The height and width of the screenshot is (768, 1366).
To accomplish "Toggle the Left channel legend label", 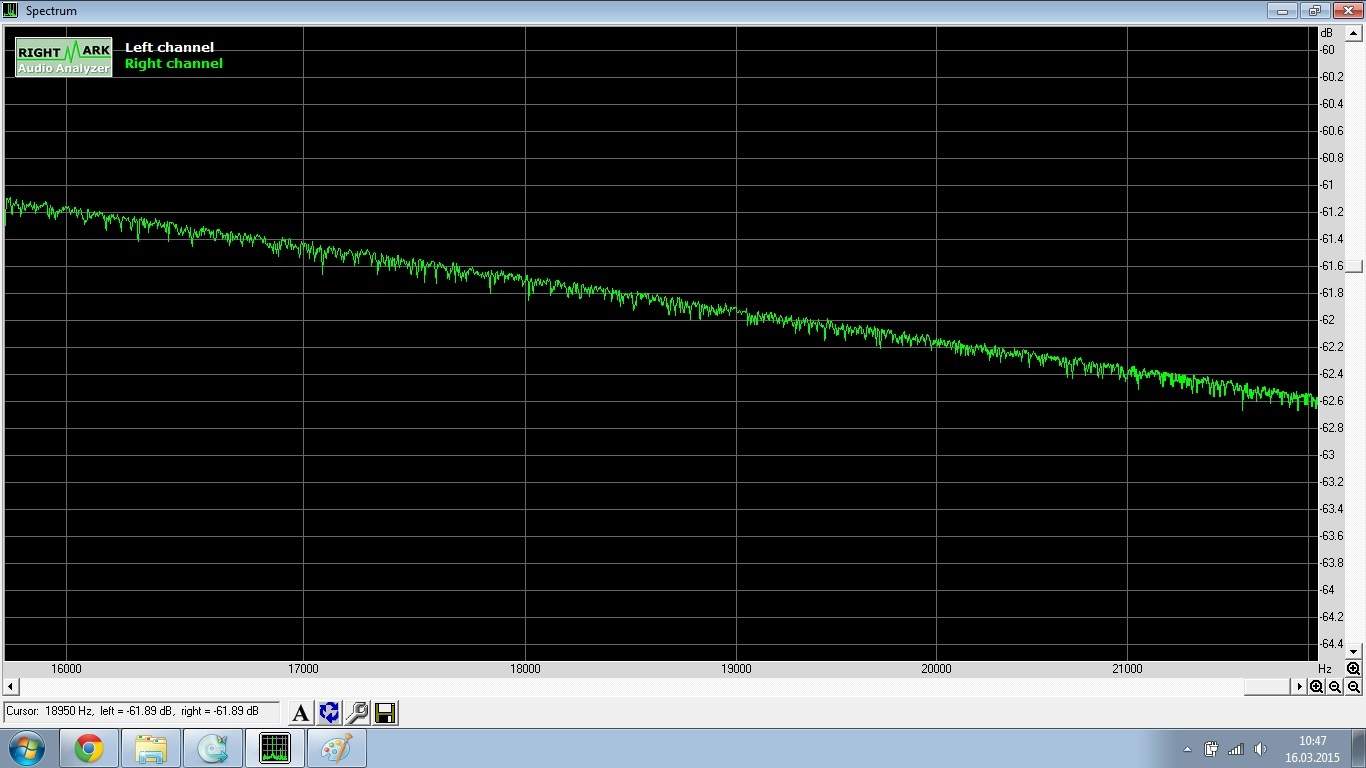I will (x=169, y=47).
